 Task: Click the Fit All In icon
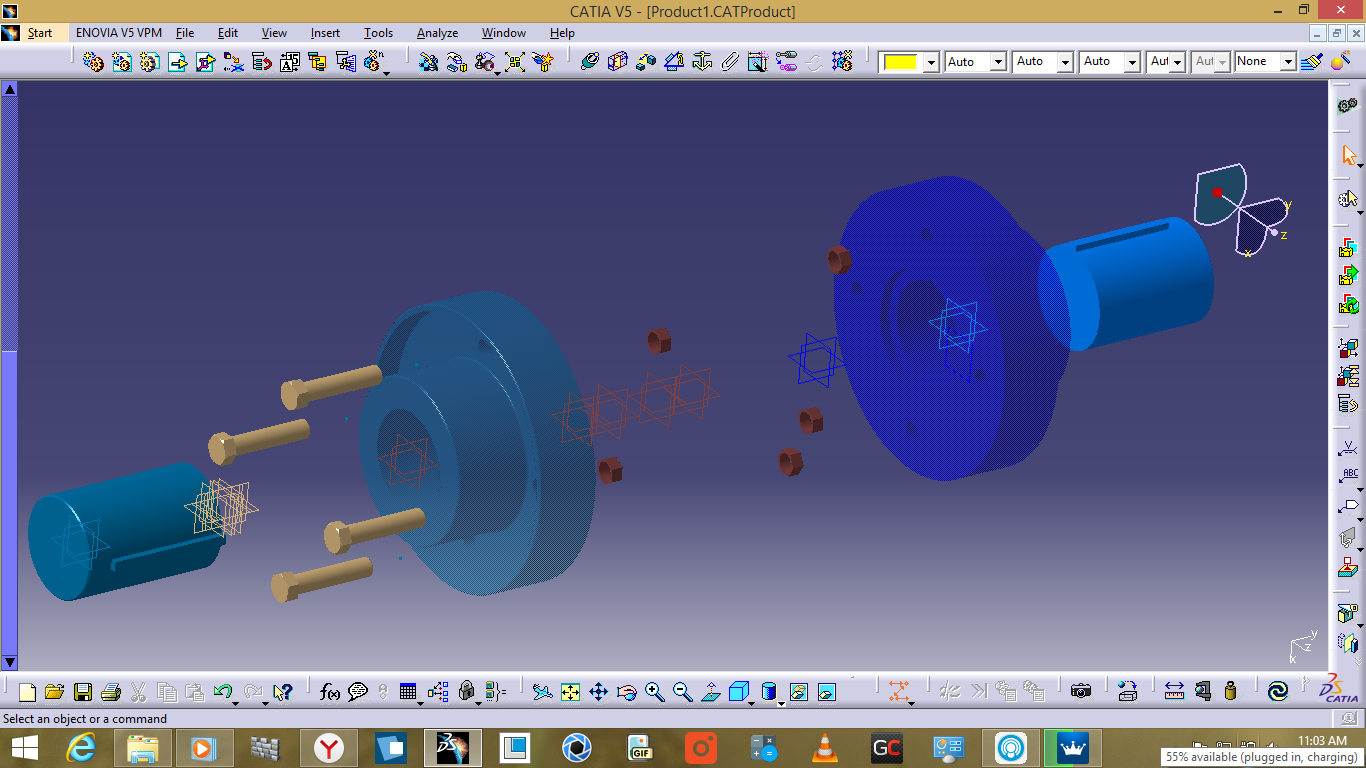click(570, 692)
